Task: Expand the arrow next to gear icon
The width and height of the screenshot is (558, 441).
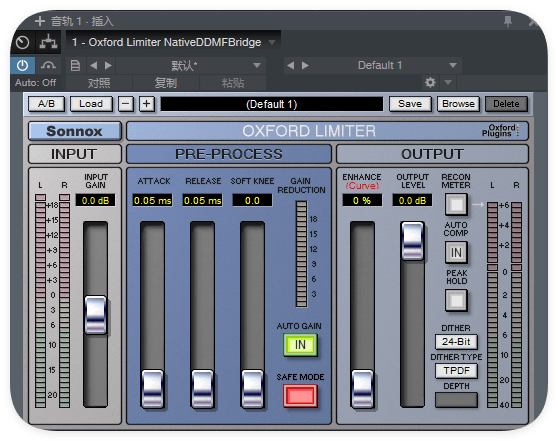Action: (x=448, y=83)
